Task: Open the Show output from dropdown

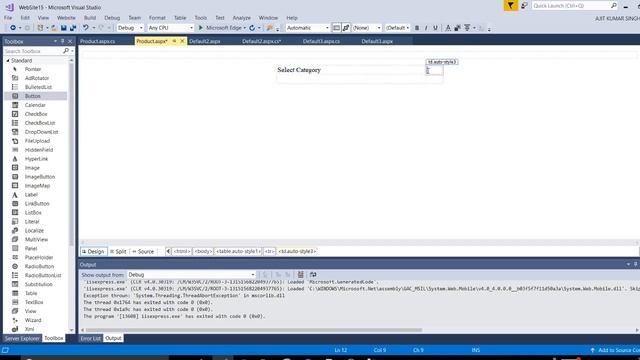Action: 191,275
